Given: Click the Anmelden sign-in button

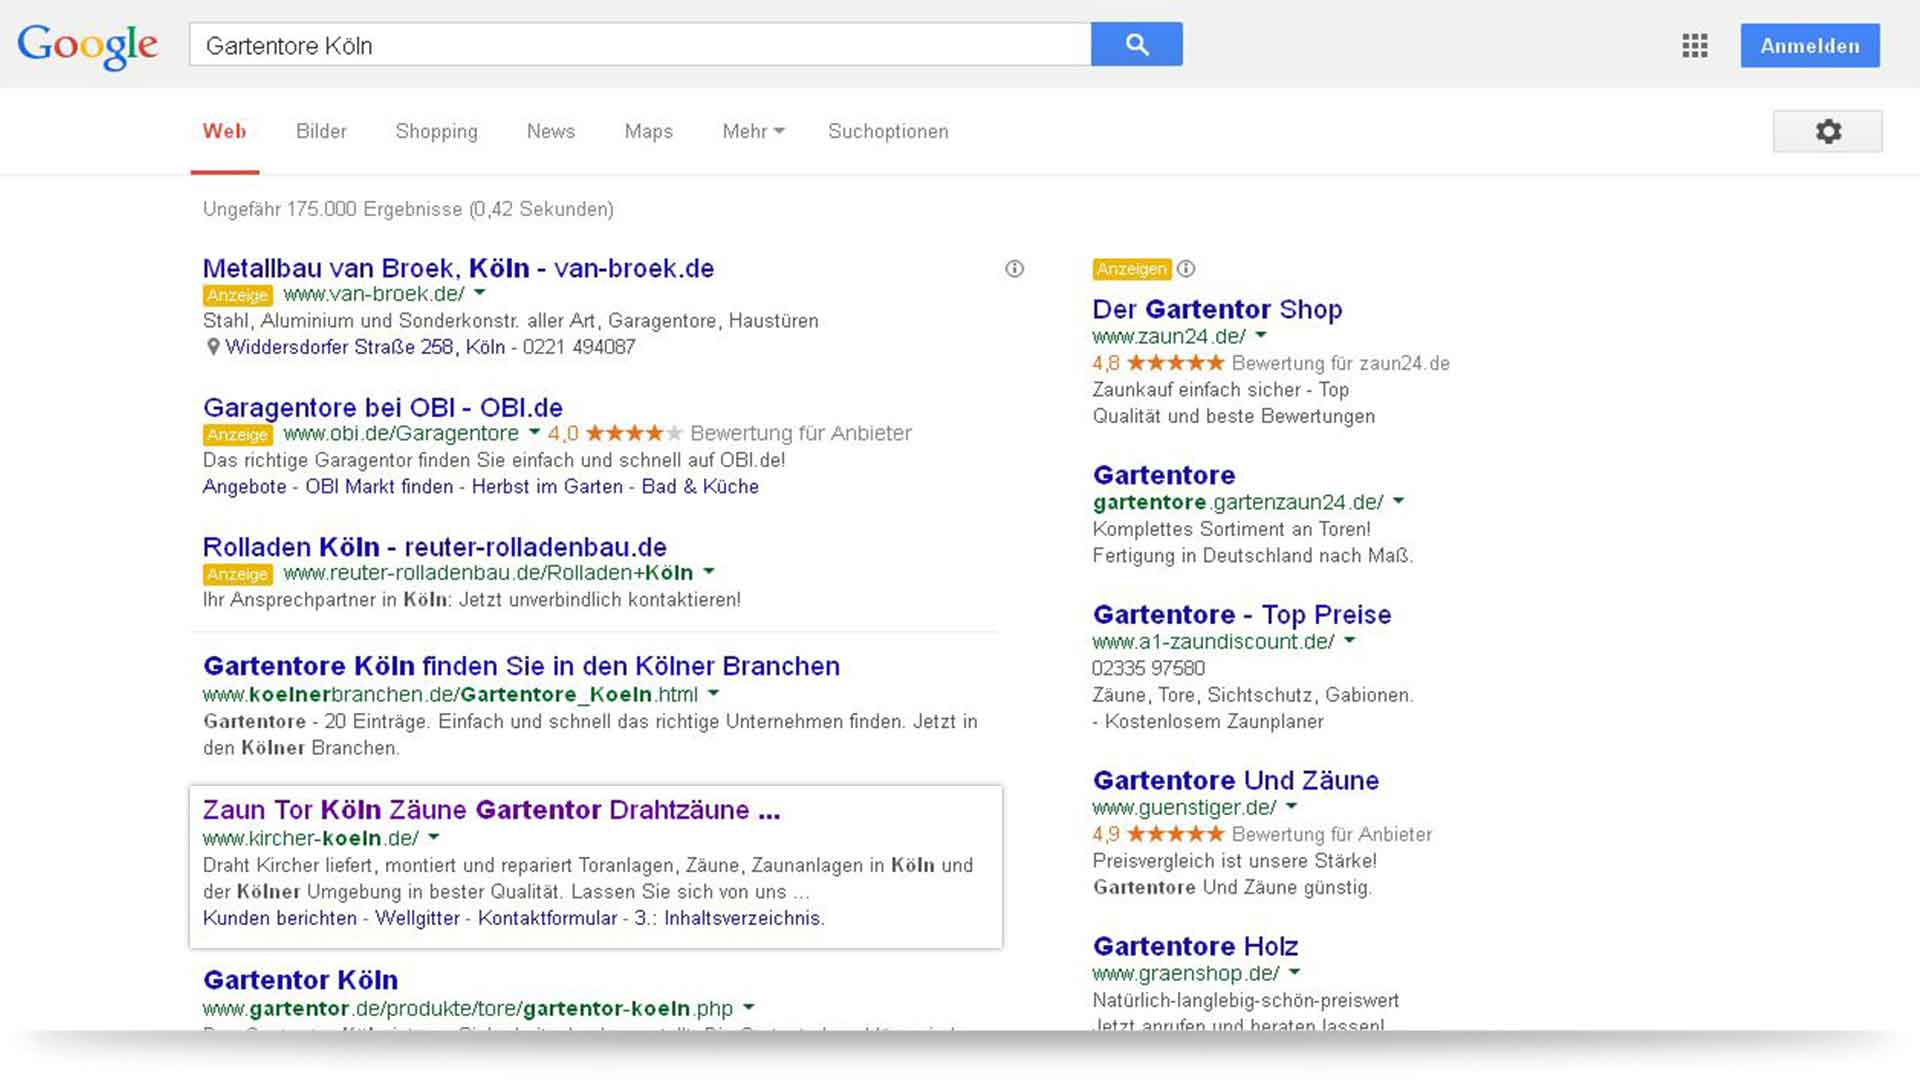Looking at the screenshot, I should pyautogui.click(x=1810, y=46).
